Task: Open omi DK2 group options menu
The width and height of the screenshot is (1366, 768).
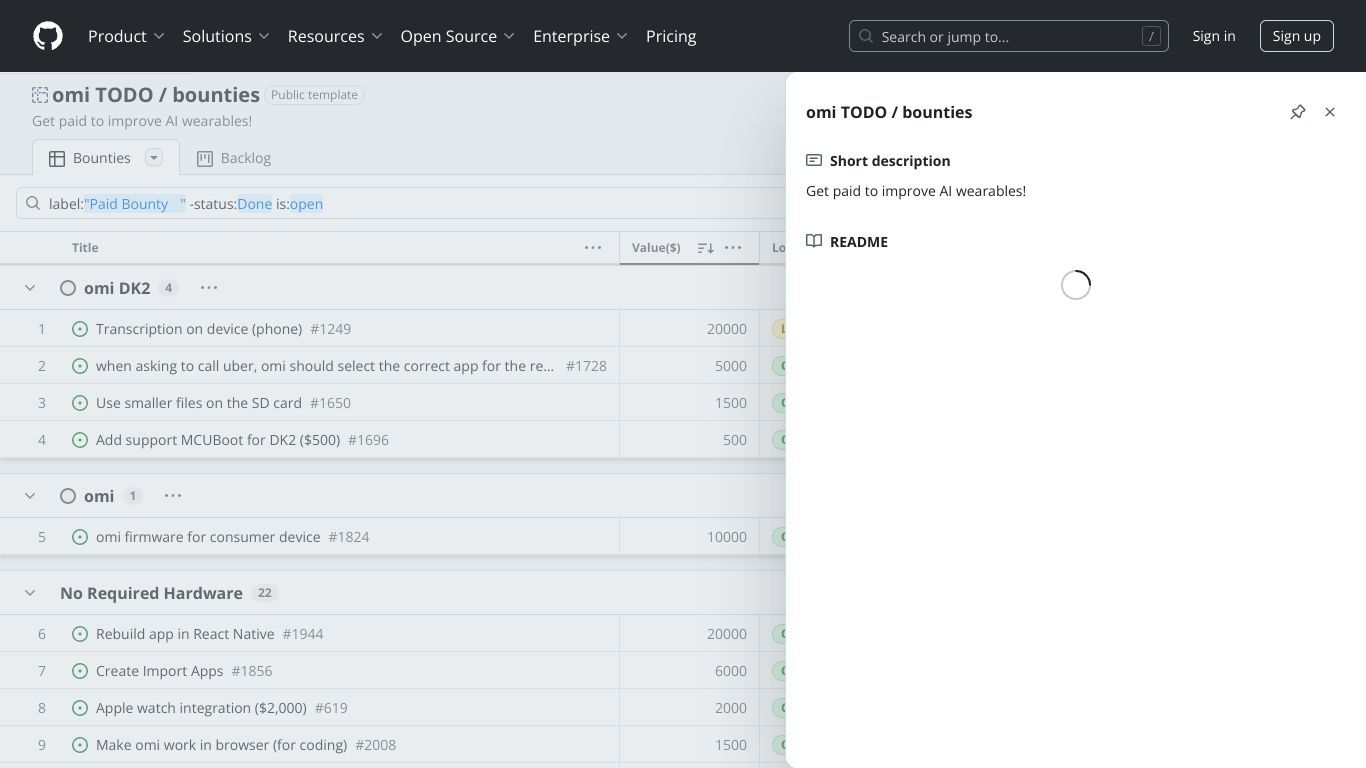Action: [209, 288]
